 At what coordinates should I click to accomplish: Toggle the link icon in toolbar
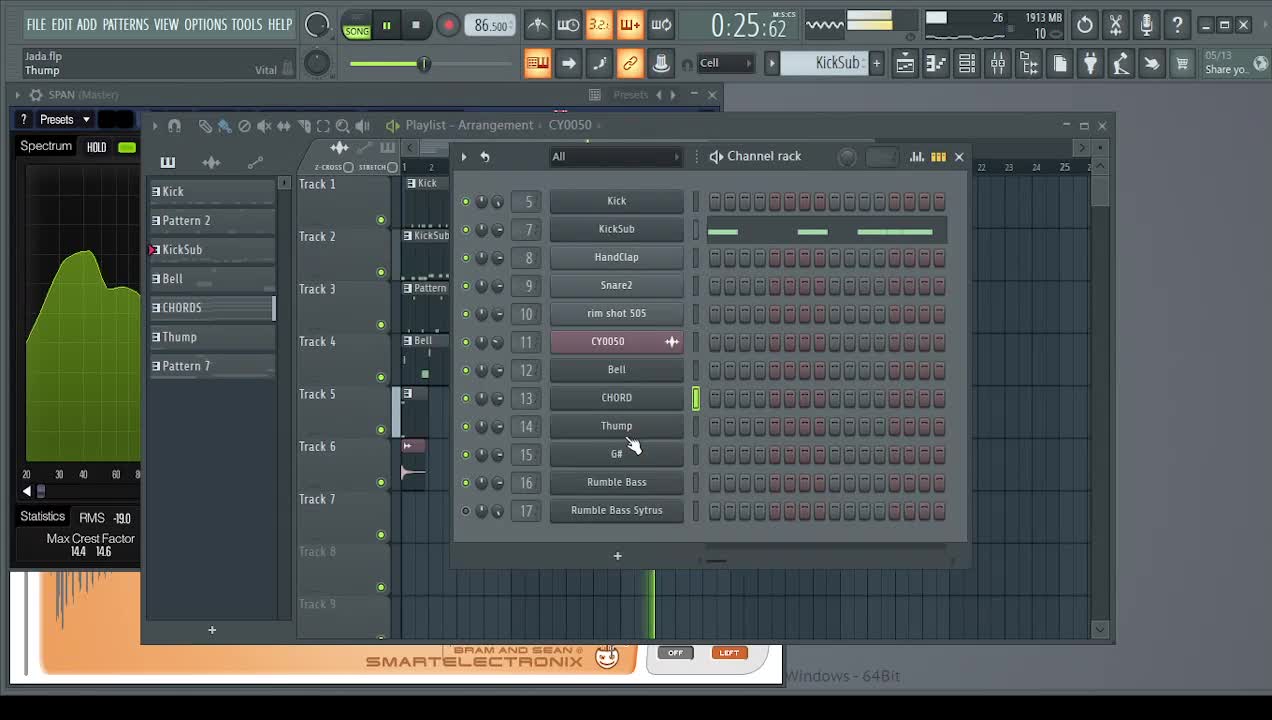[x=630, y=63]
